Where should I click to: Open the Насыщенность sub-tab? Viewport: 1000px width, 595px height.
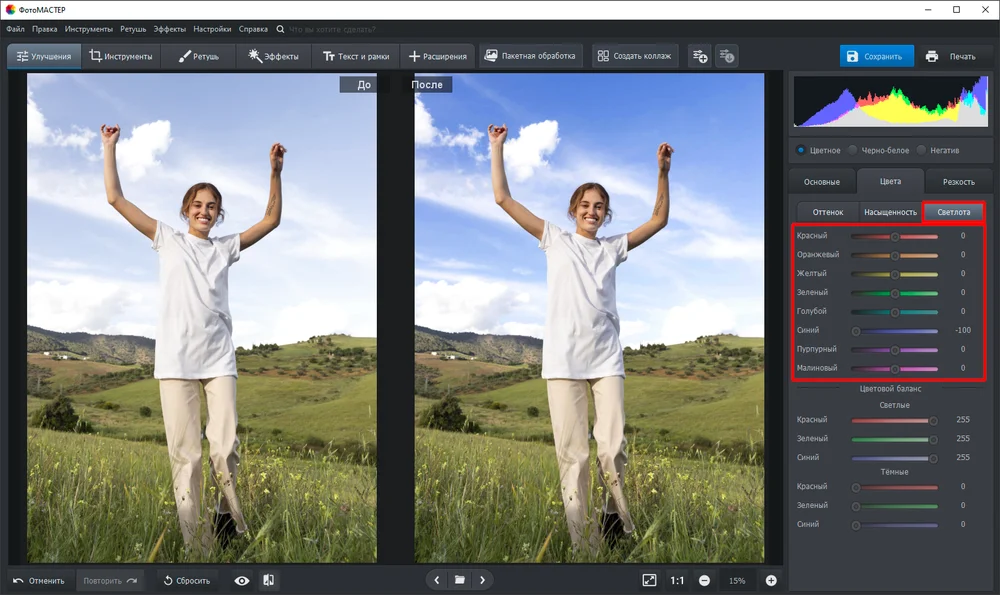pos(890,212)
